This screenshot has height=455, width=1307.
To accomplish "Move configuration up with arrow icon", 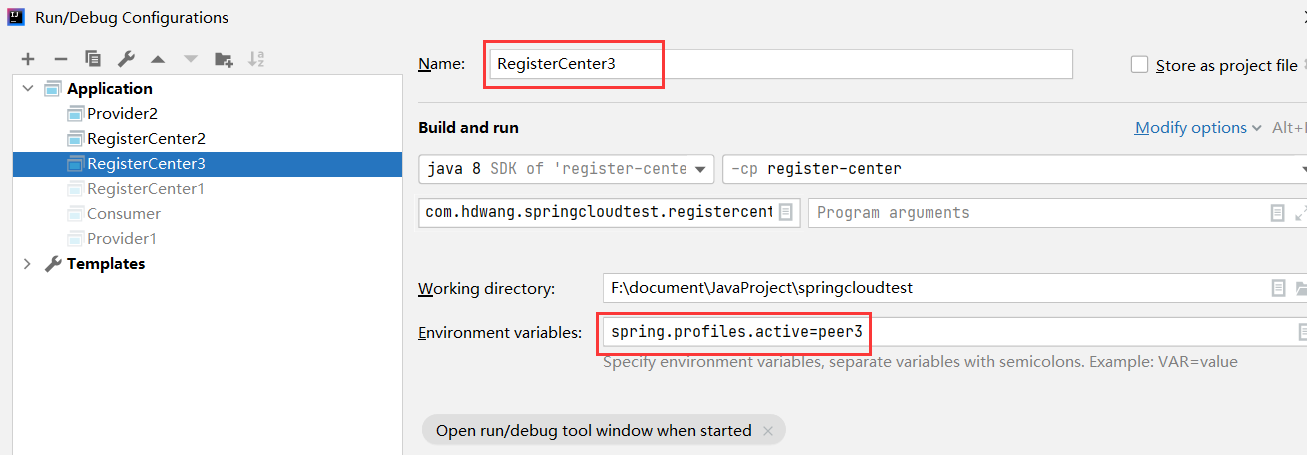I will (158, 59).
